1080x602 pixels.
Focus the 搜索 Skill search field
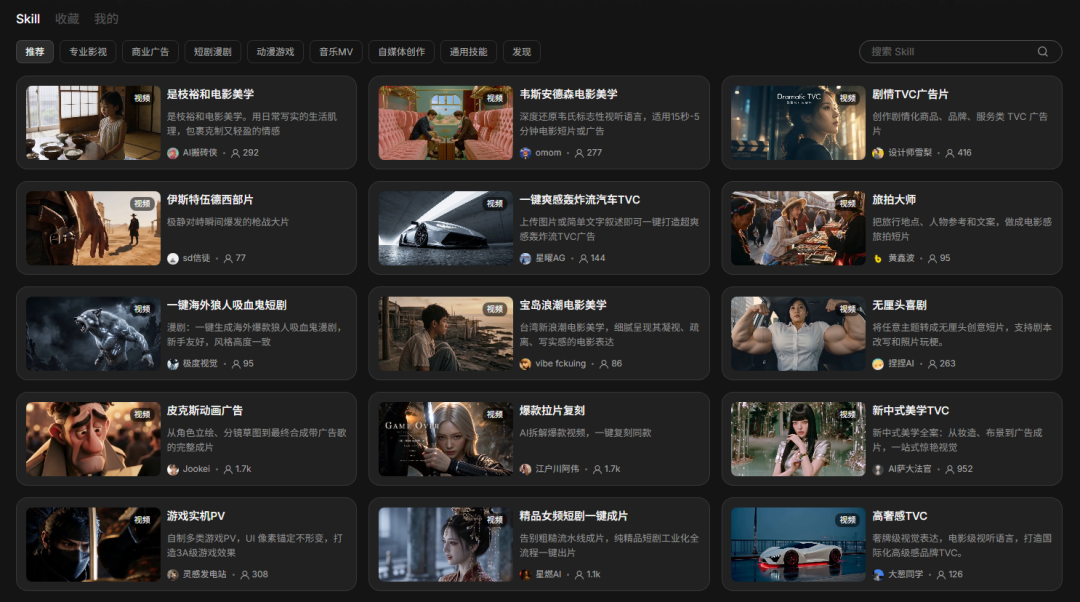(x=960, y=52)
